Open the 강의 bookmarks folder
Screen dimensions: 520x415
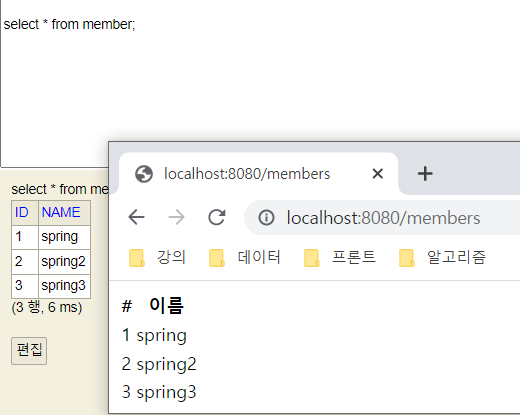coord(157,257)
